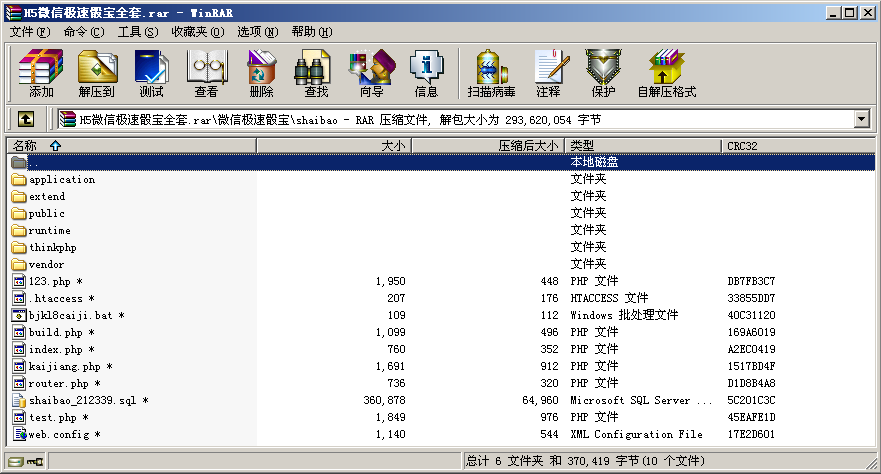Viewport: 881px width, 474px height.
Task: Click the Extract To (解压到) icon
Action: (x=97, y=74)
